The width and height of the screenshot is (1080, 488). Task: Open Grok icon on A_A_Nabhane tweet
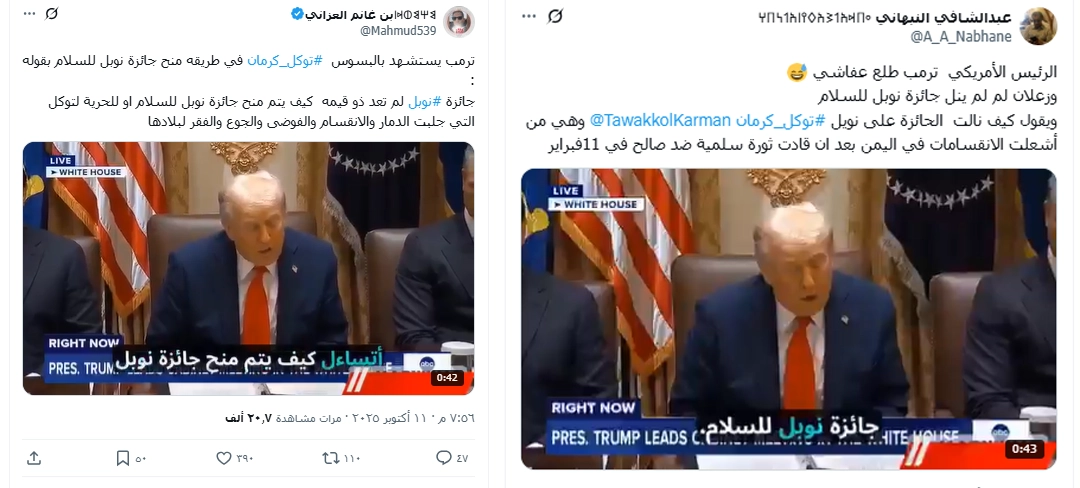coord(555,16)
